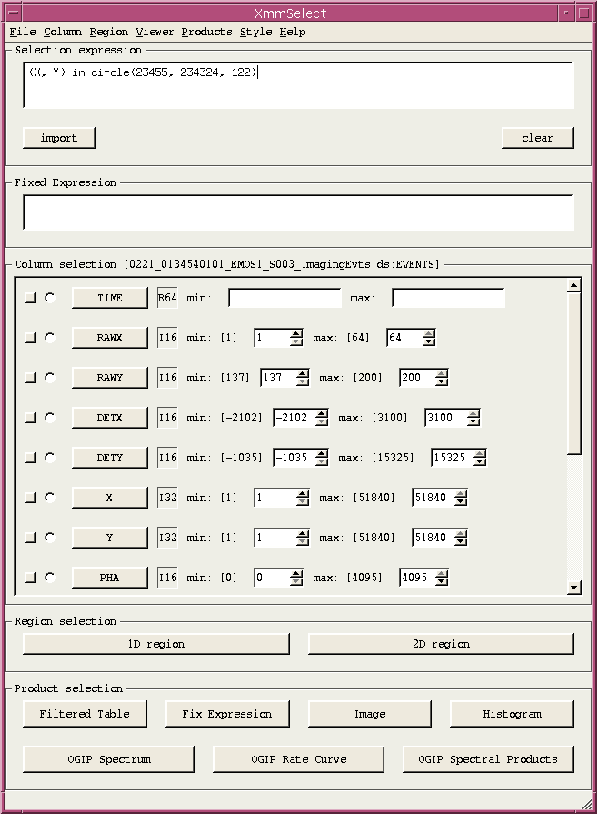The image size is (597, 814).
Task: Enable the RAWY row checkbox
Action: (31, 377)
